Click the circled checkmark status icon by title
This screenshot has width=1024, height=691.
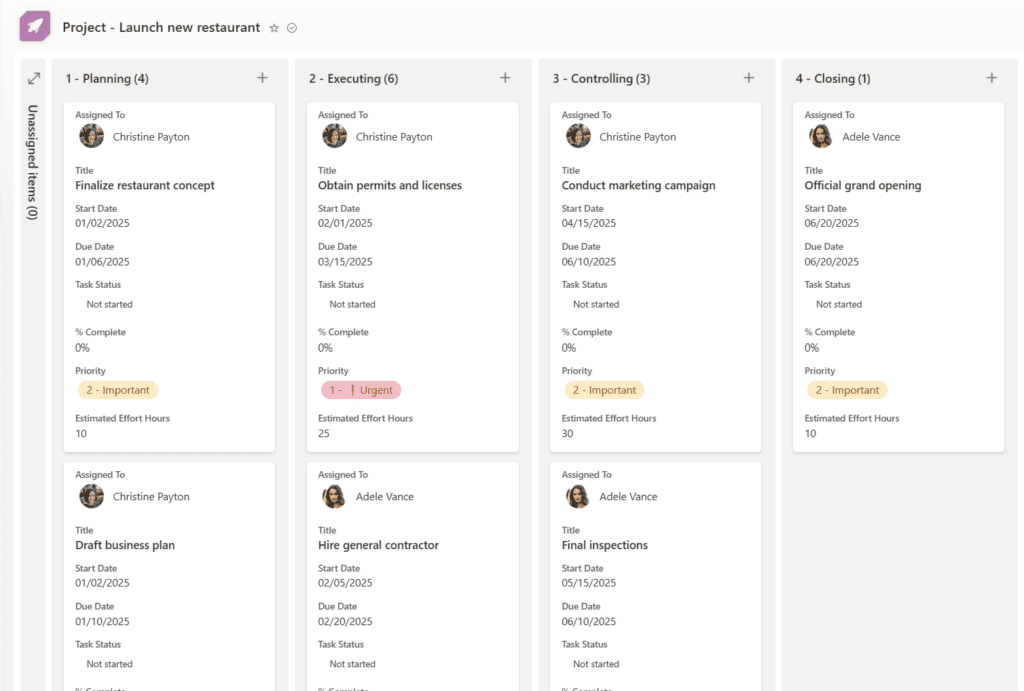(292, 28)
